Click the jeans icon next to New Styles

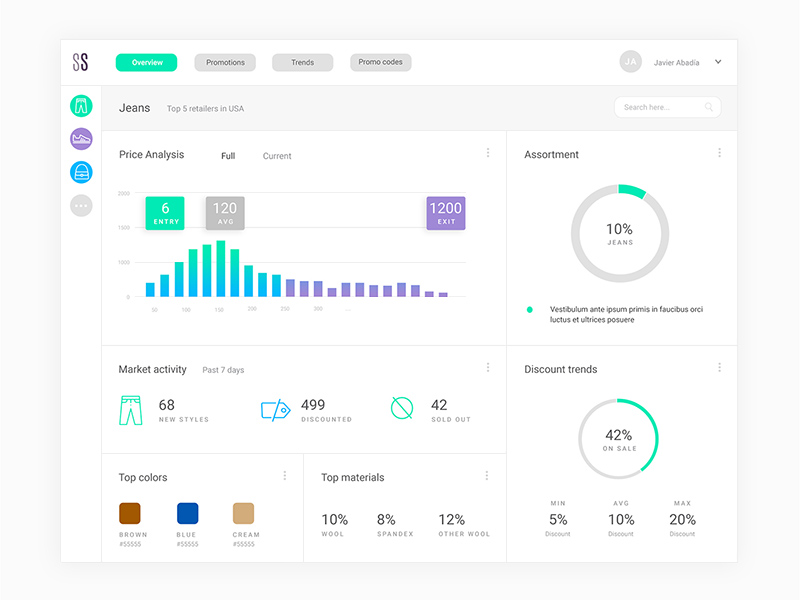pos(130,406)
